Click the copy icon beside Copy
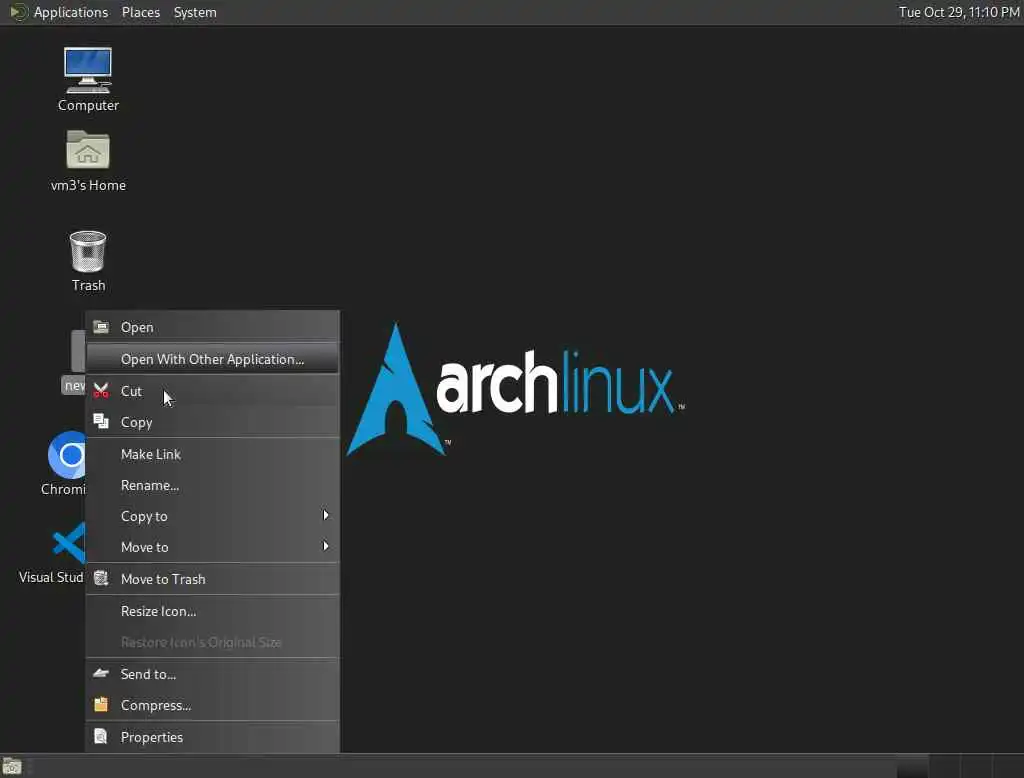 pyautogui.click(x=101, y=422)
